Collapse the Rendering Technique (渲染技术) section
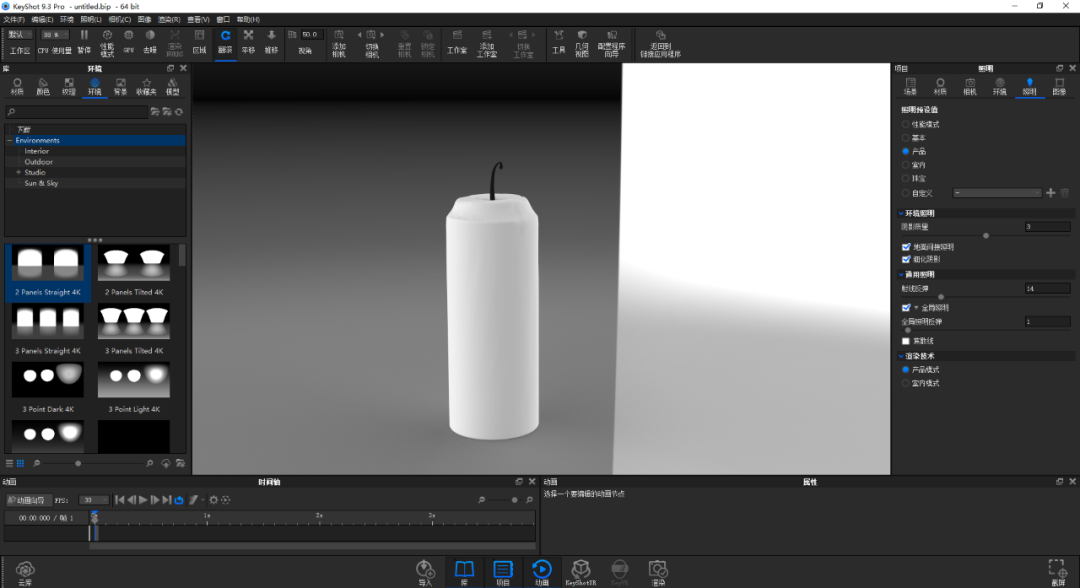This screenshot has height=588, width=1080. pyautogui.click(x=901, y=356)
